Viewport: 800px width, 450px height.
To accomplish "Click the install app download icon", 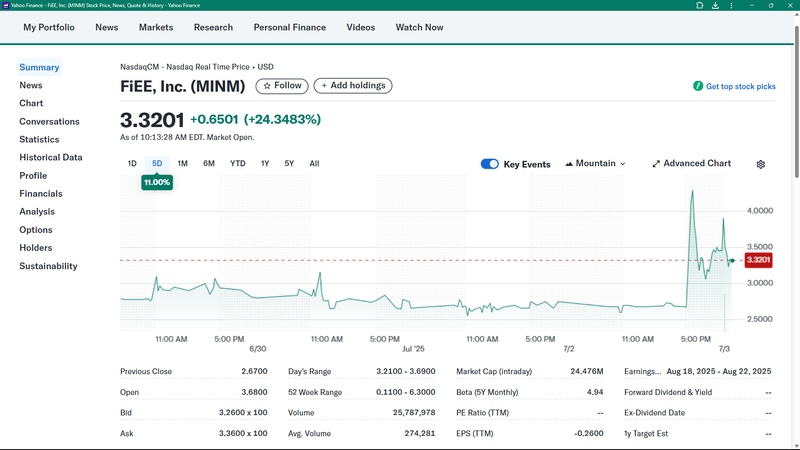I will tap(715, 5).
